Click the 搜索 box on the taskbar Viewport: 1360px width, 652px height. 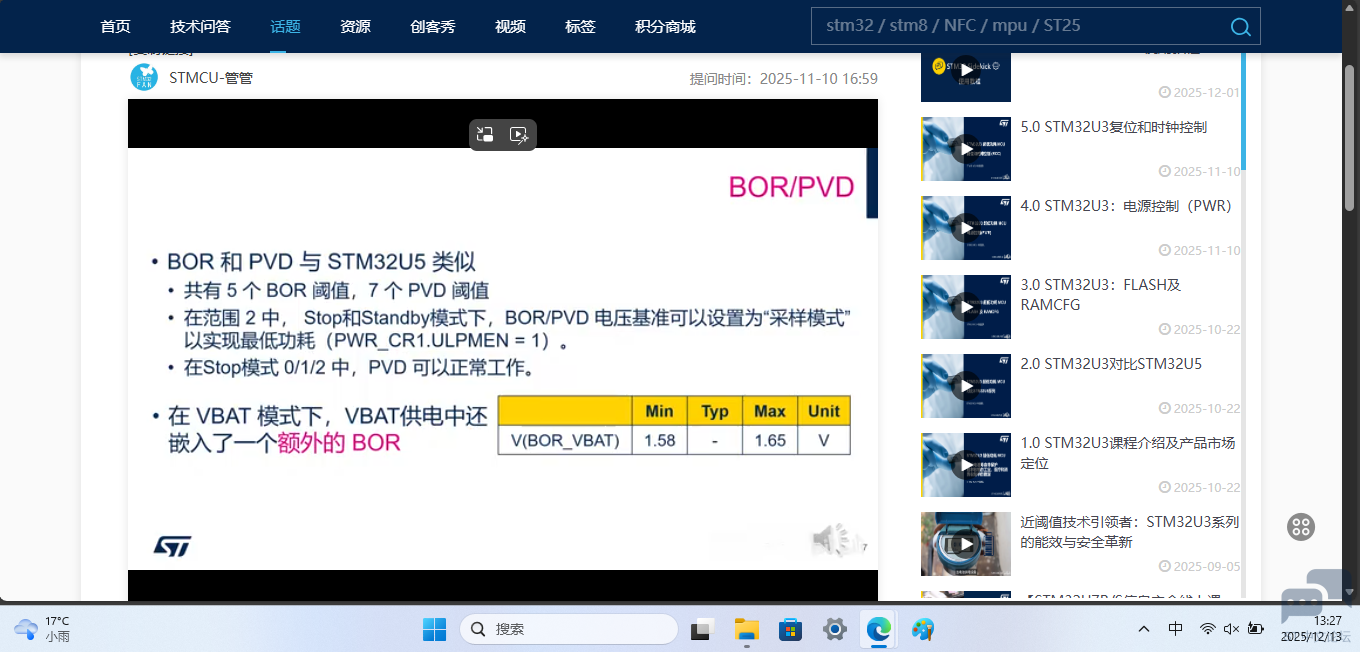coord(569,629)
